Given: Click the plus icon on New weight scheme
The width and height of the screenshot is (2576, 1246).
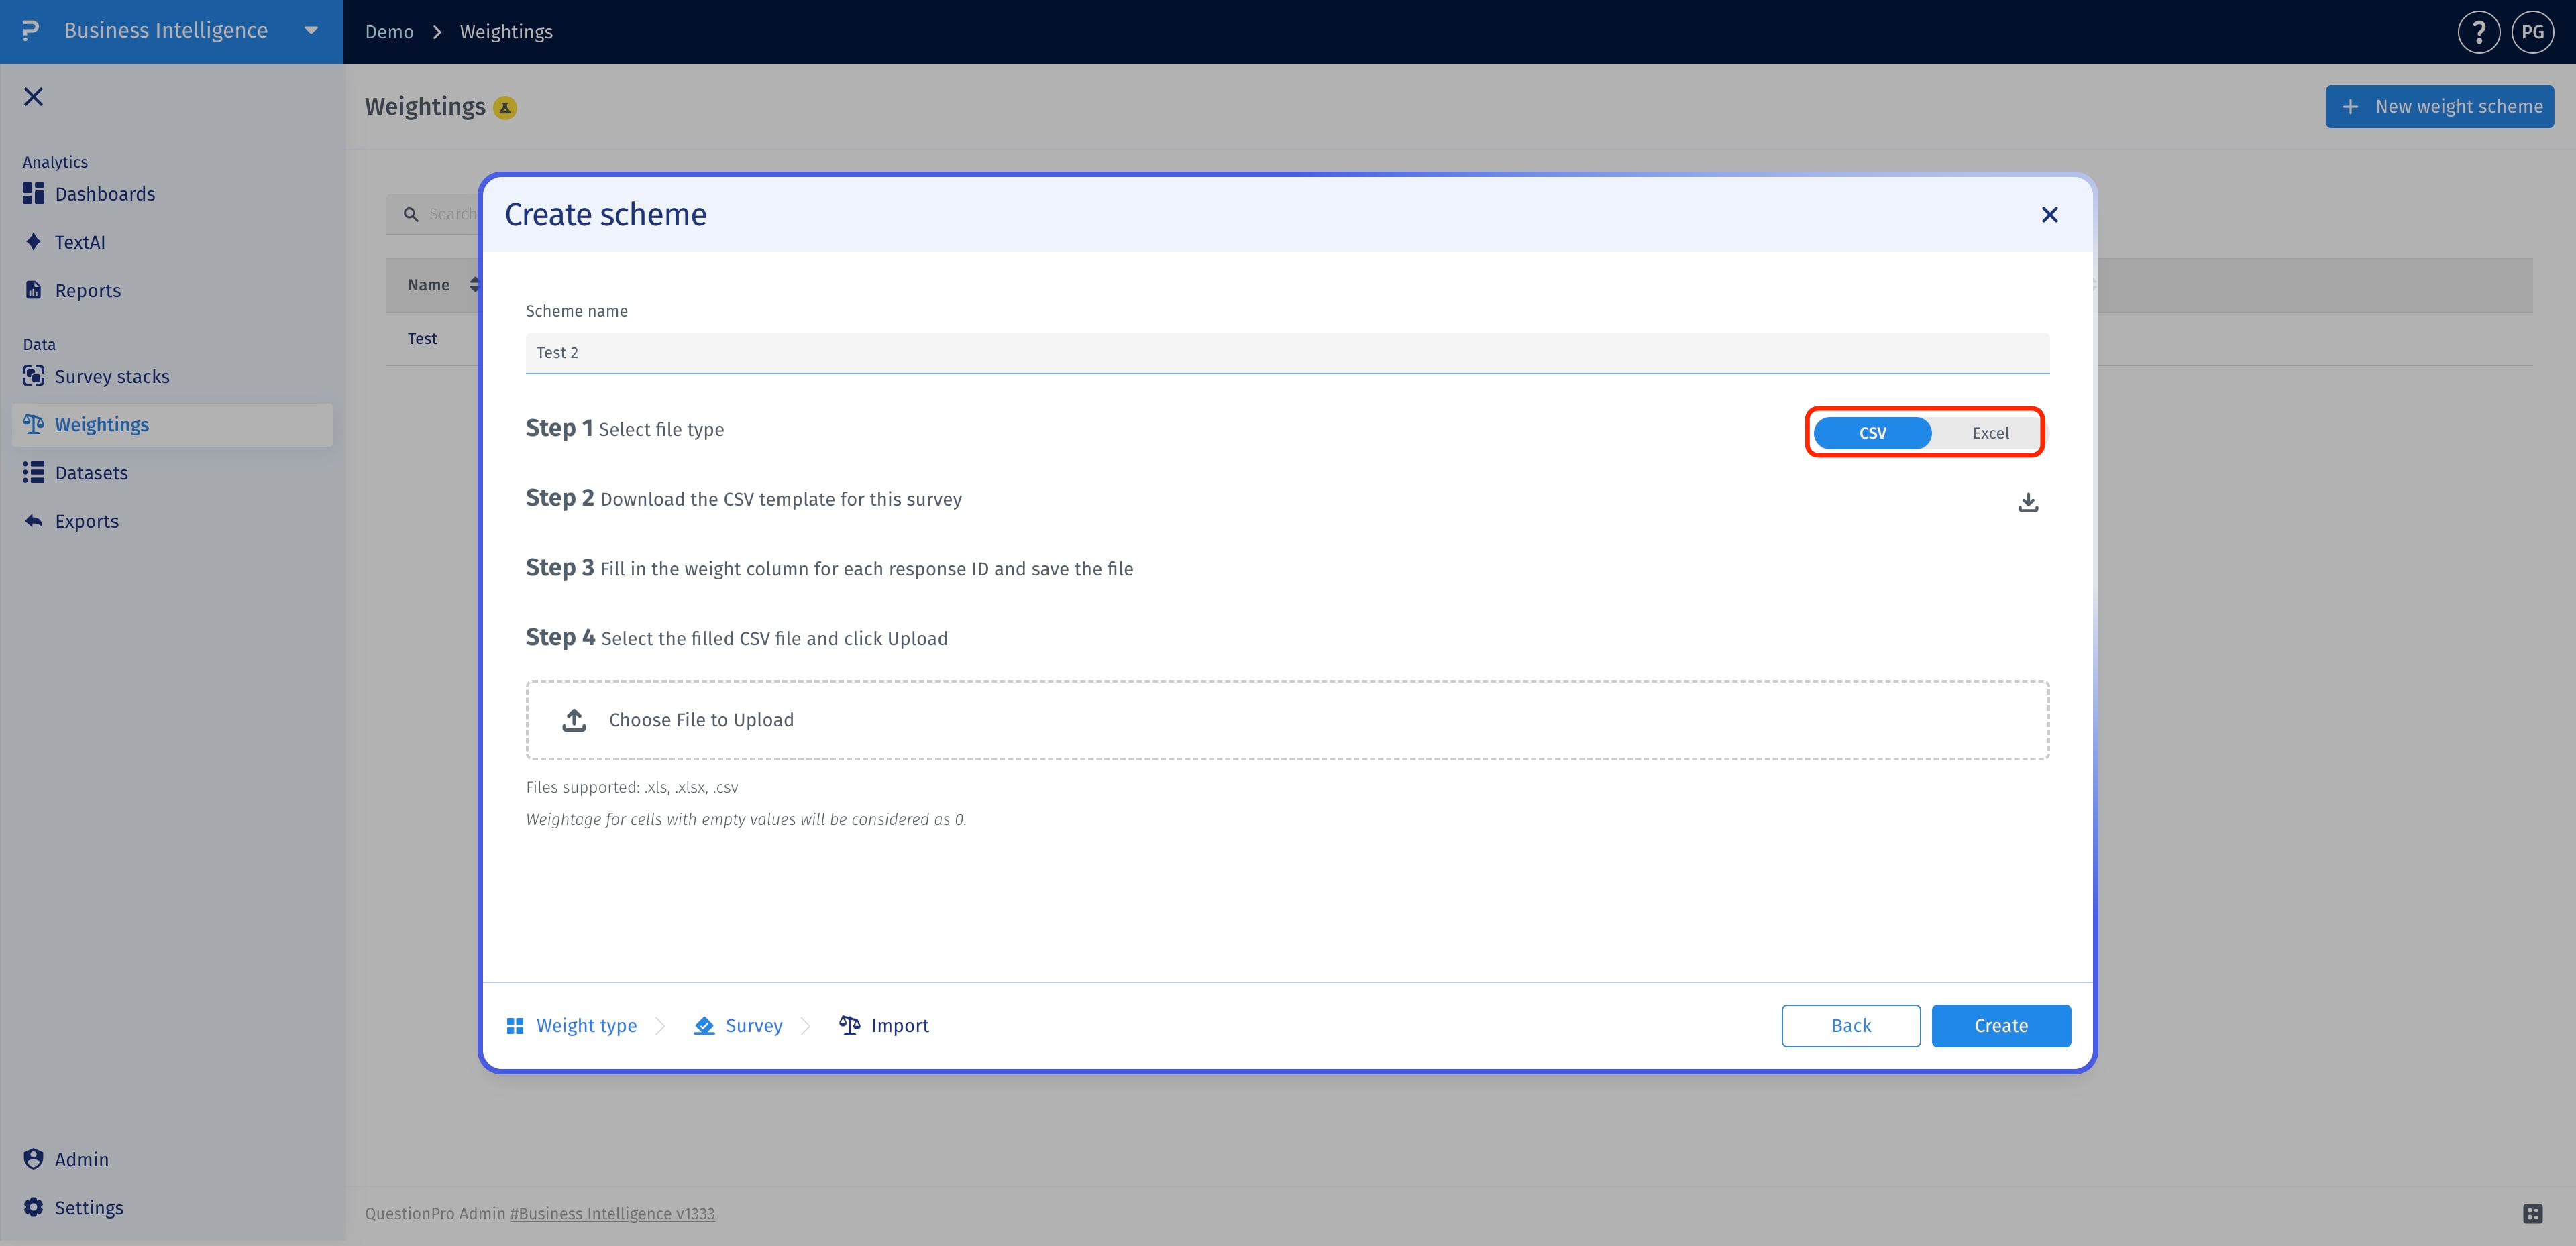Looking at the screenshot, I should [x=2351, y=107].
